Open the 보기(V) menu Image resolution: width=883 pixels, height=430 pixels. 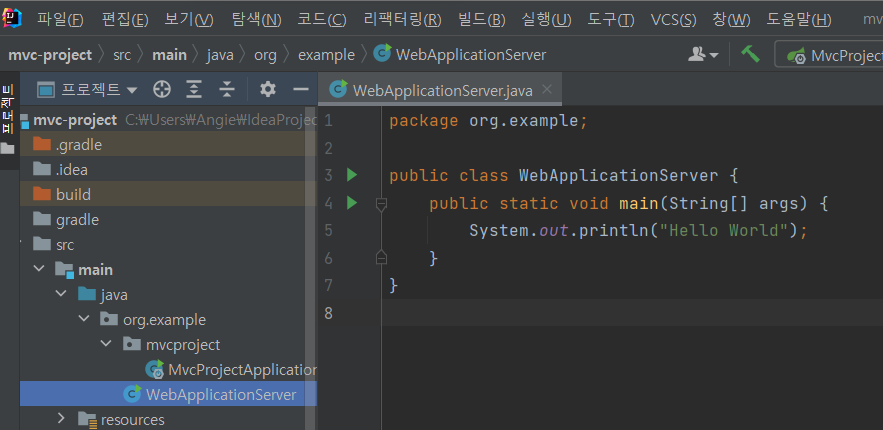[x=189, y=20]
